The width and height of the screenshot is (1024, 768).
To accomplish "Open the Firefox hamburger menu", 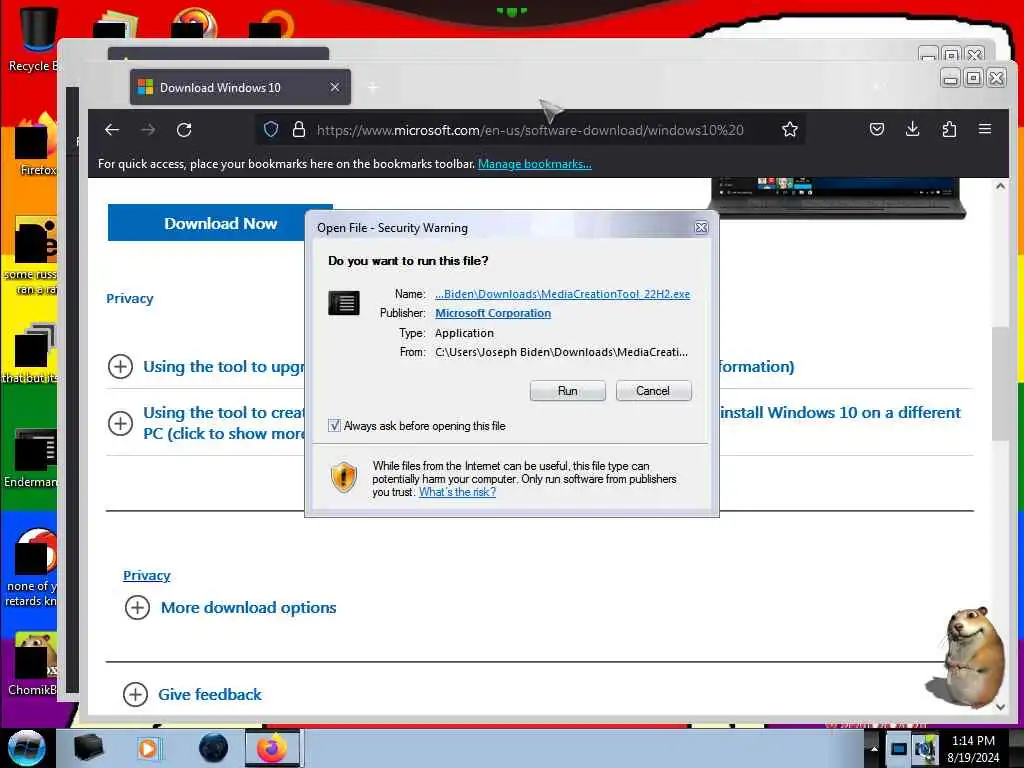I will tap(985, 129).
